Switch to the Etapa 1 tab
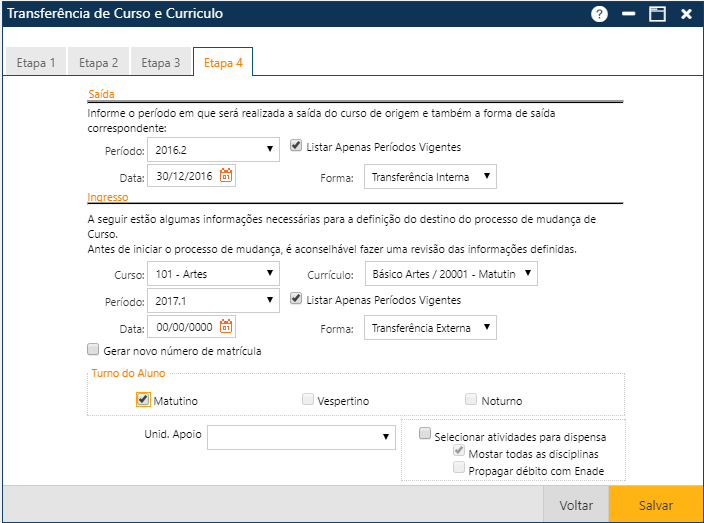Image resolution: width=704 pixels, height=523 pixels. pos(36,62)
